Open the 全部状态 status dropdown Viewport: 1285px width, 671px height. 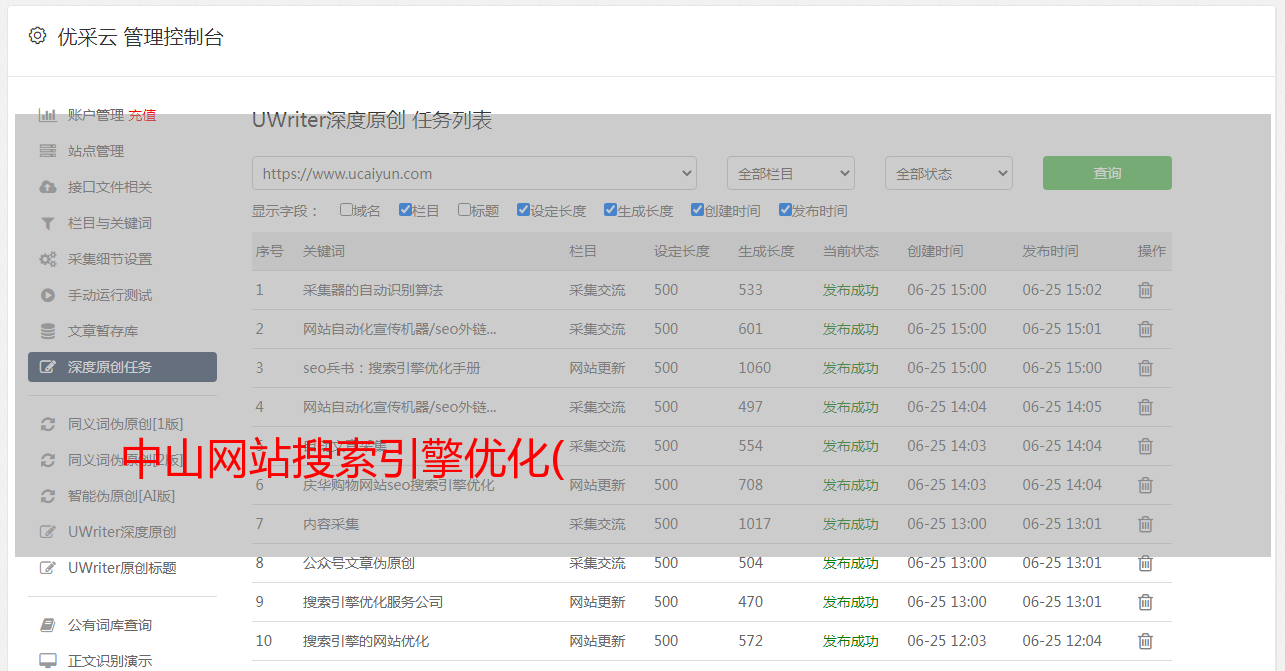tap(948, 173)
